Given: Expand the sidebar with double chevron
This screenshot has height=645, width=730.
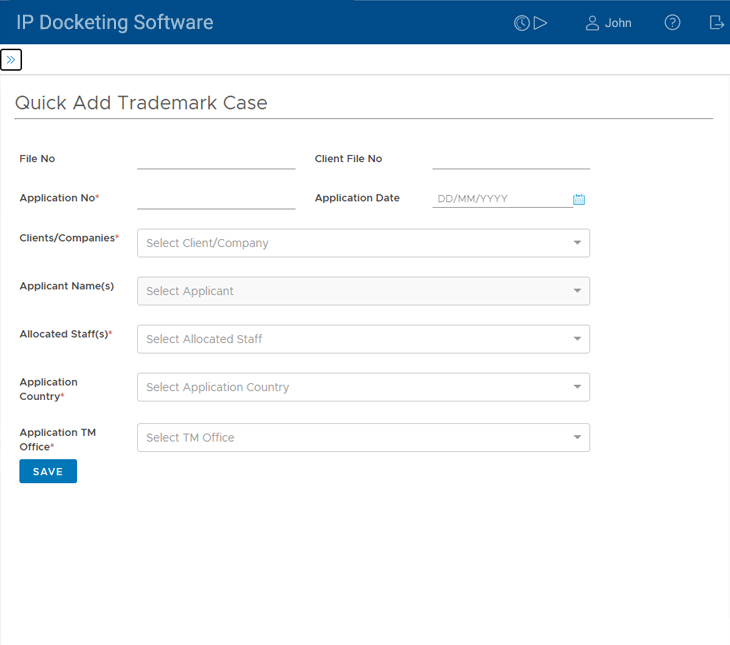Looking at the screenshot, I should (x=11, y=60).
